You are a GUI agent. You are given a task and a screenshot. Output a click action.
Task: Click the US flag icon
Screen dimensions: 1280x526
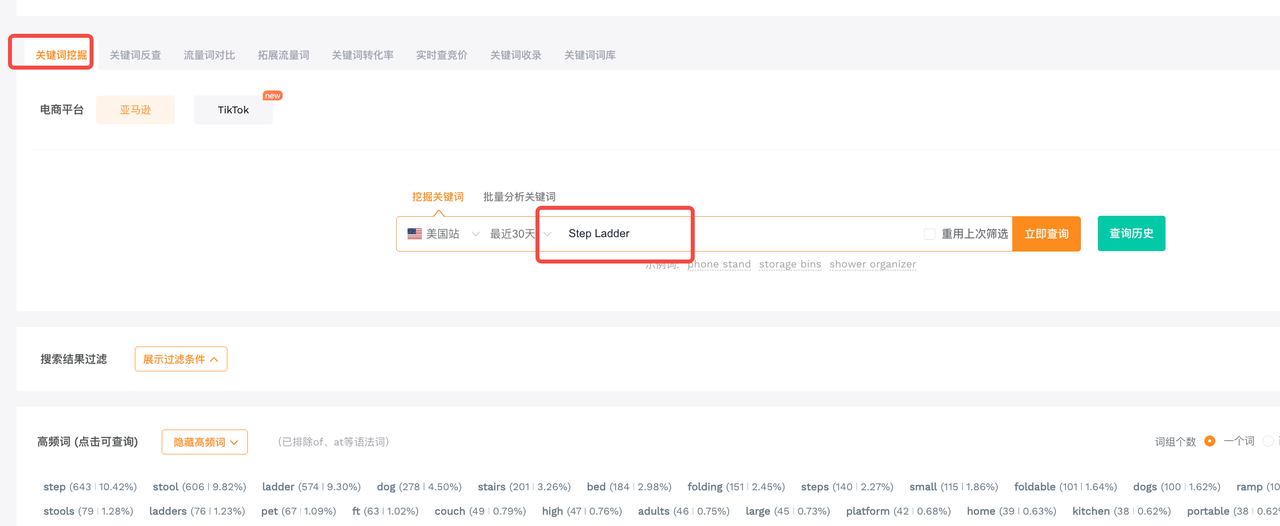[x=414, y=234]
